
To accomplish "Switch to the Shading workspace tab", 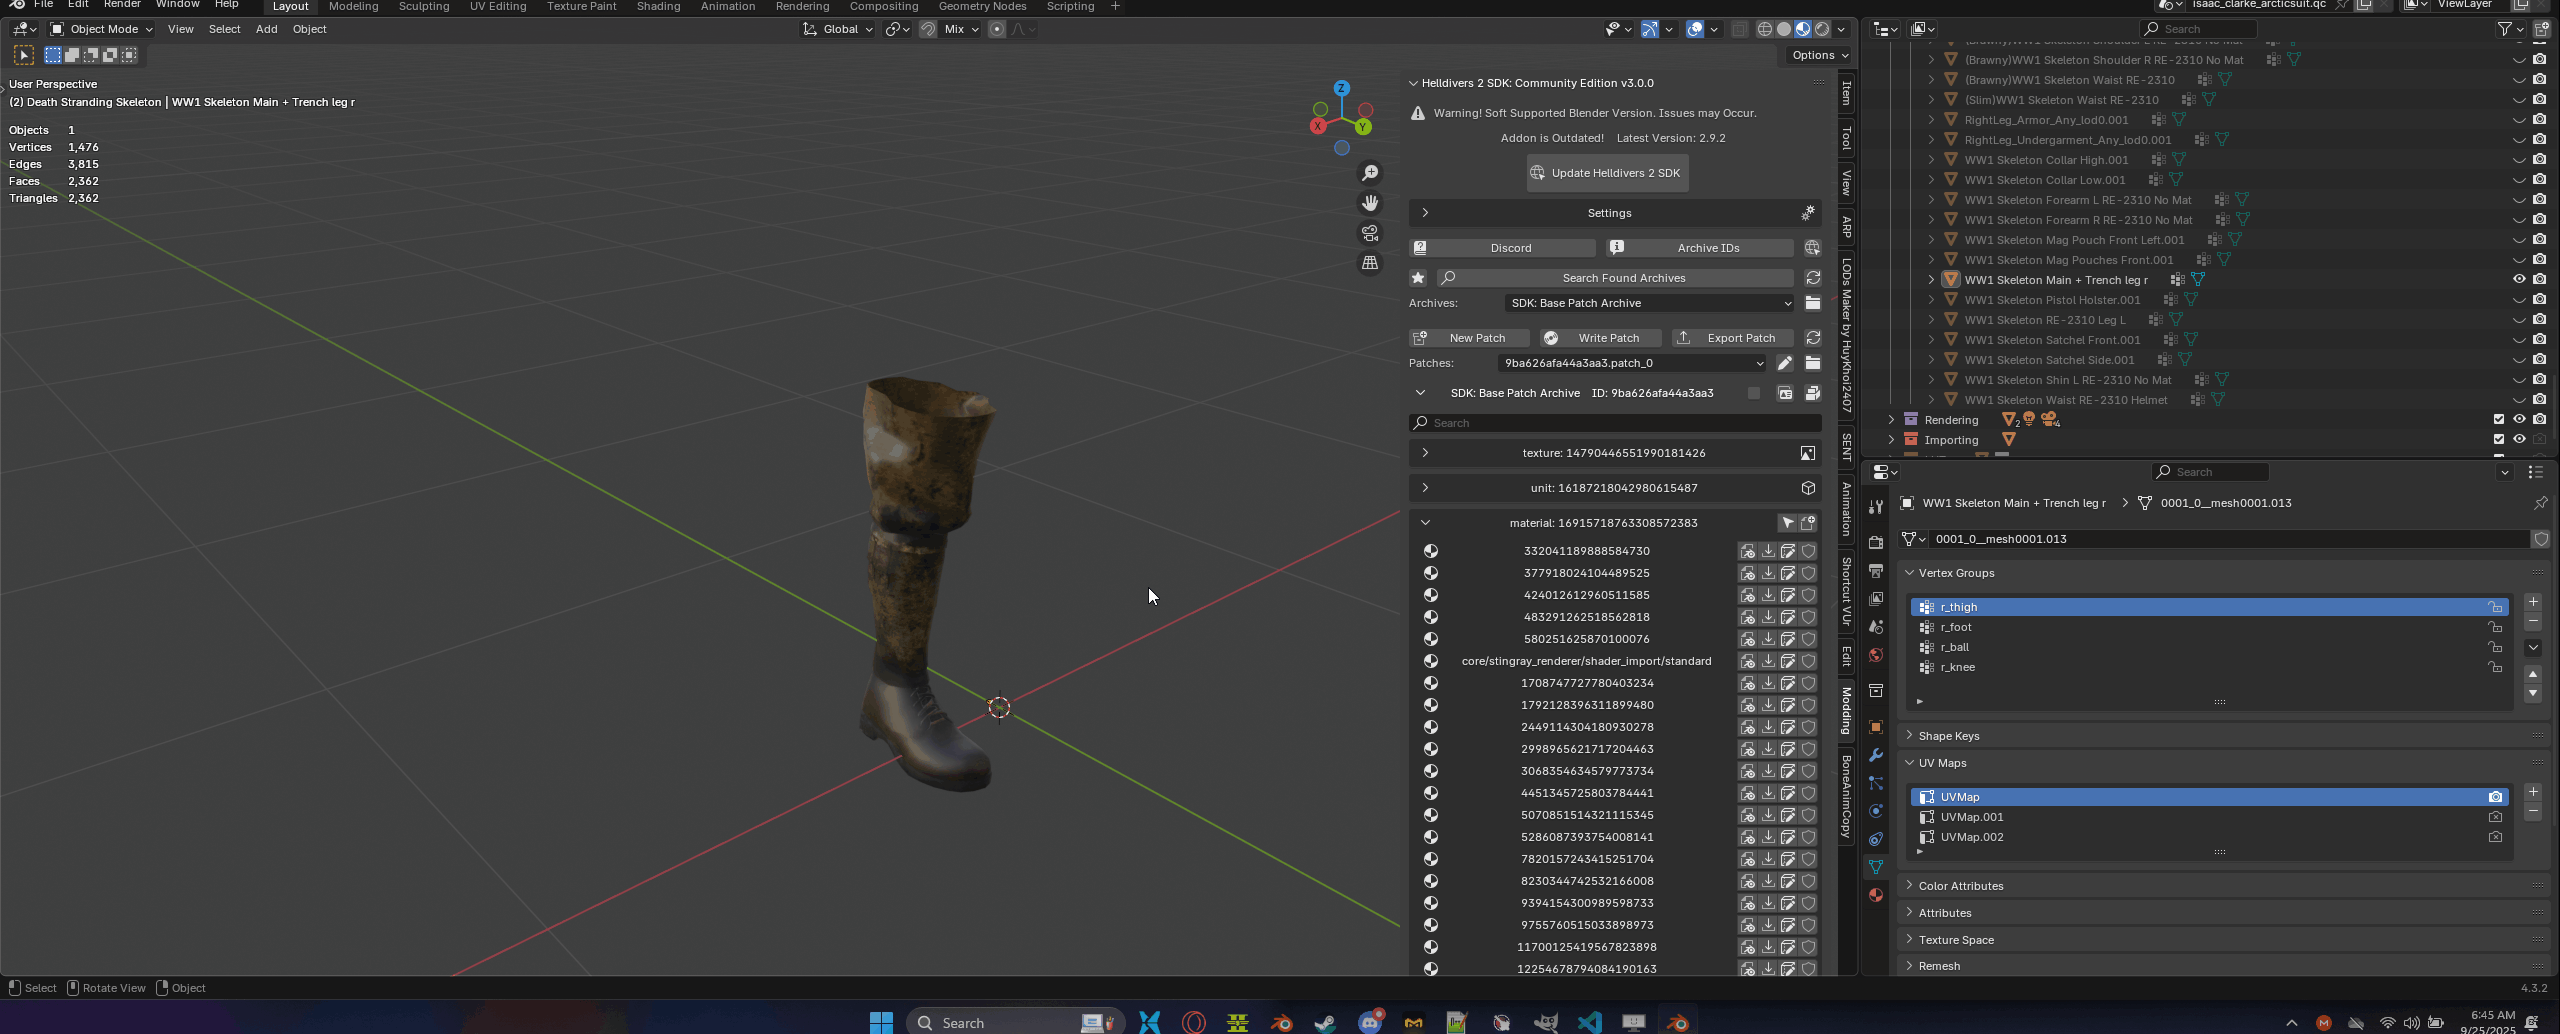I will click(x=658, y=6).
